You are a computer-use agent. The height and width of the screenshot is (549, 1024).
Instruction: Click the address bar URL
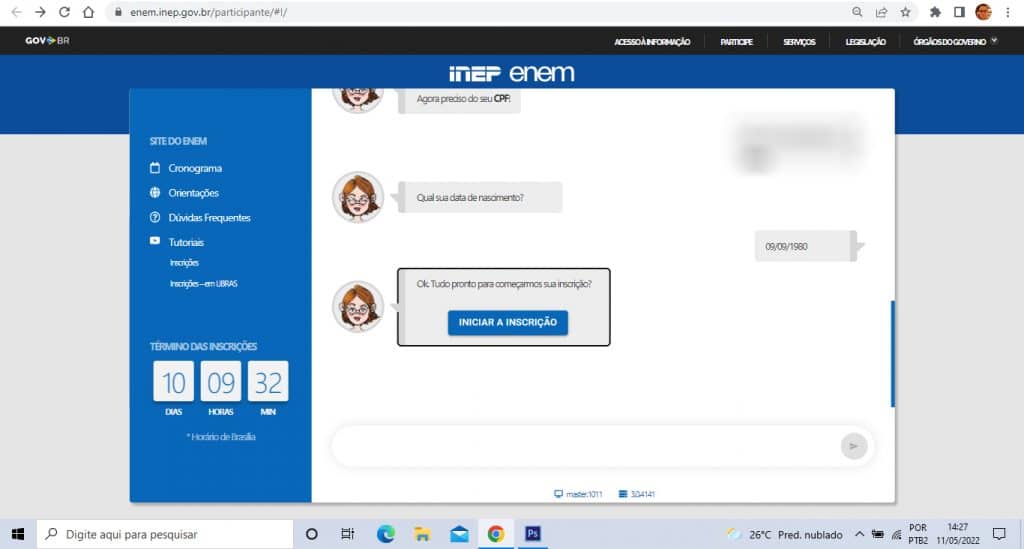(x=208, y=12)
